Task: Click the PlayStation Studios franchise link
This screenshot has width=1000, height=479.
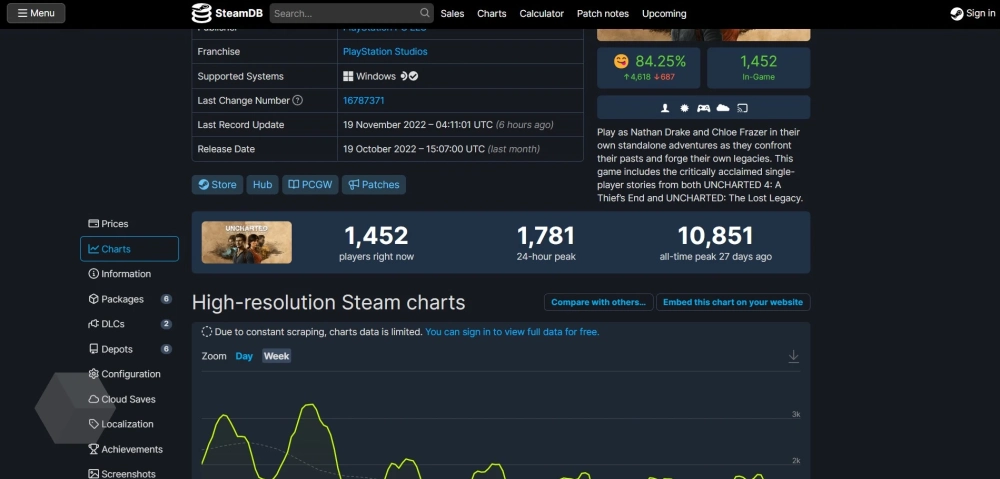Action: [x=385, y=52]
